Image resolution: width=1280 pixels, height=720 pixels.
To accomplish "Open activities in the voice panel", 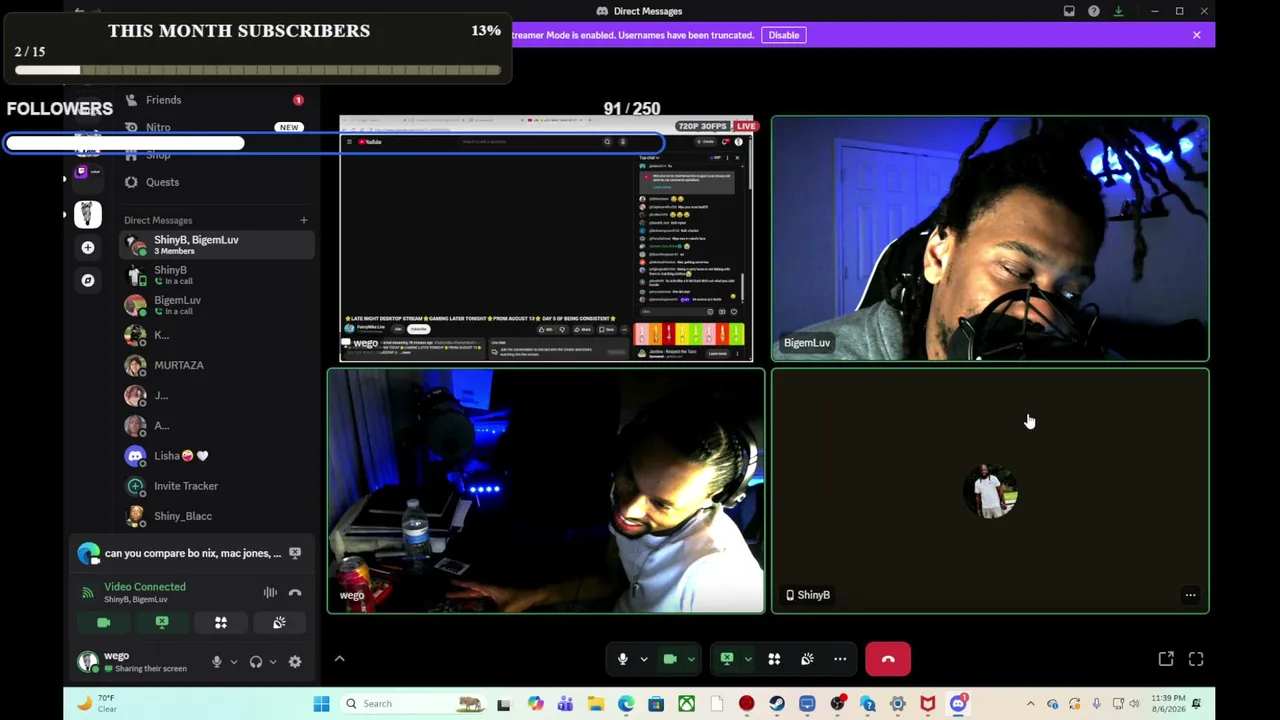I will click(x=221, y=623).
